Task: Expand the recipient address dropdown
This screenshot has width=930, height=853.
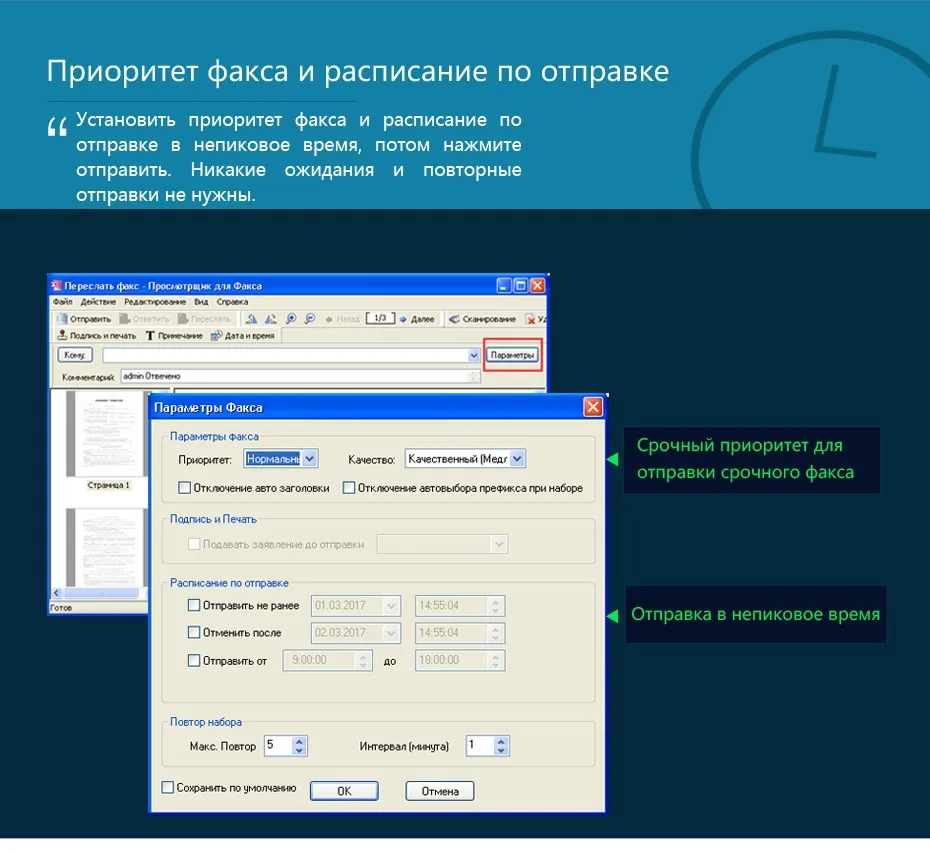Action: pos(473,355)
